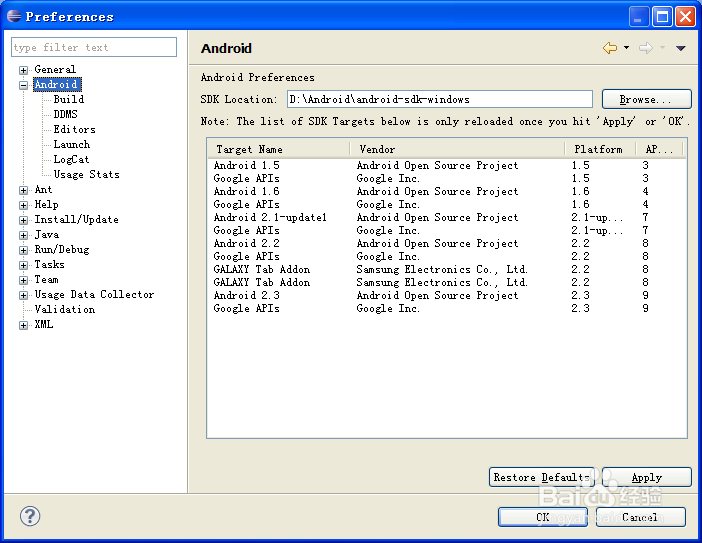The width and height of the screenshot is (702, 543).
Task: Maximize the Preferences window
Action: coord(662,17)
